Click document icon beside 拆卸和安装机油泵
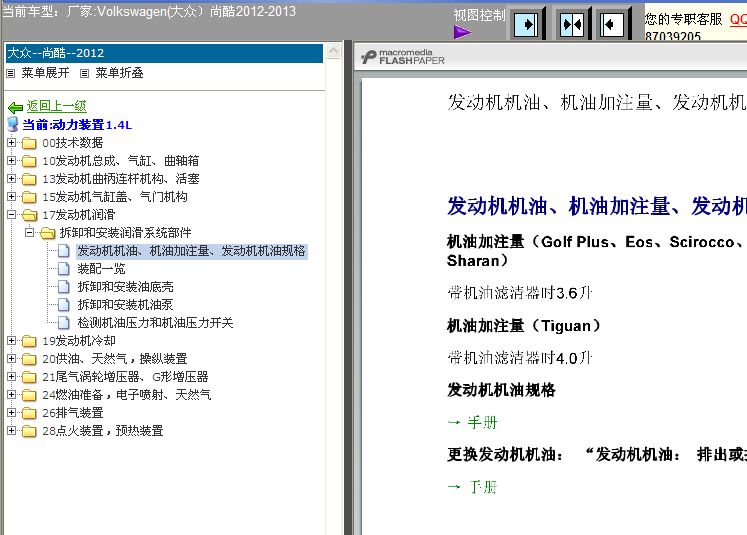 tap(63, 305)
